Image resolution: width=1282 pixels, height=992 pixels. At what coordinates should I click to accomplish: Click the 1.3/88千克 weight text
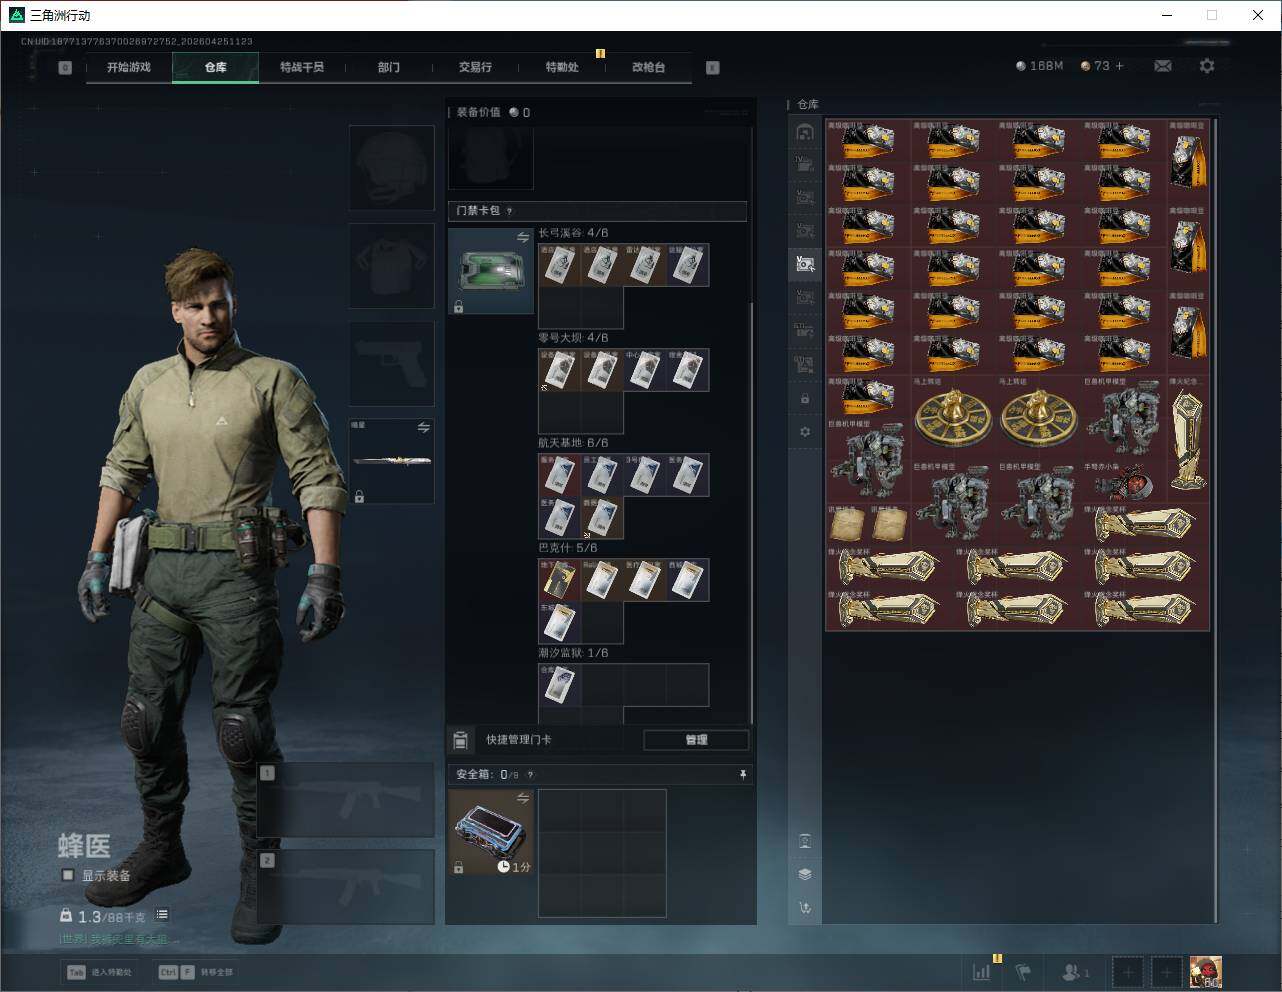[x=111, y=916]
